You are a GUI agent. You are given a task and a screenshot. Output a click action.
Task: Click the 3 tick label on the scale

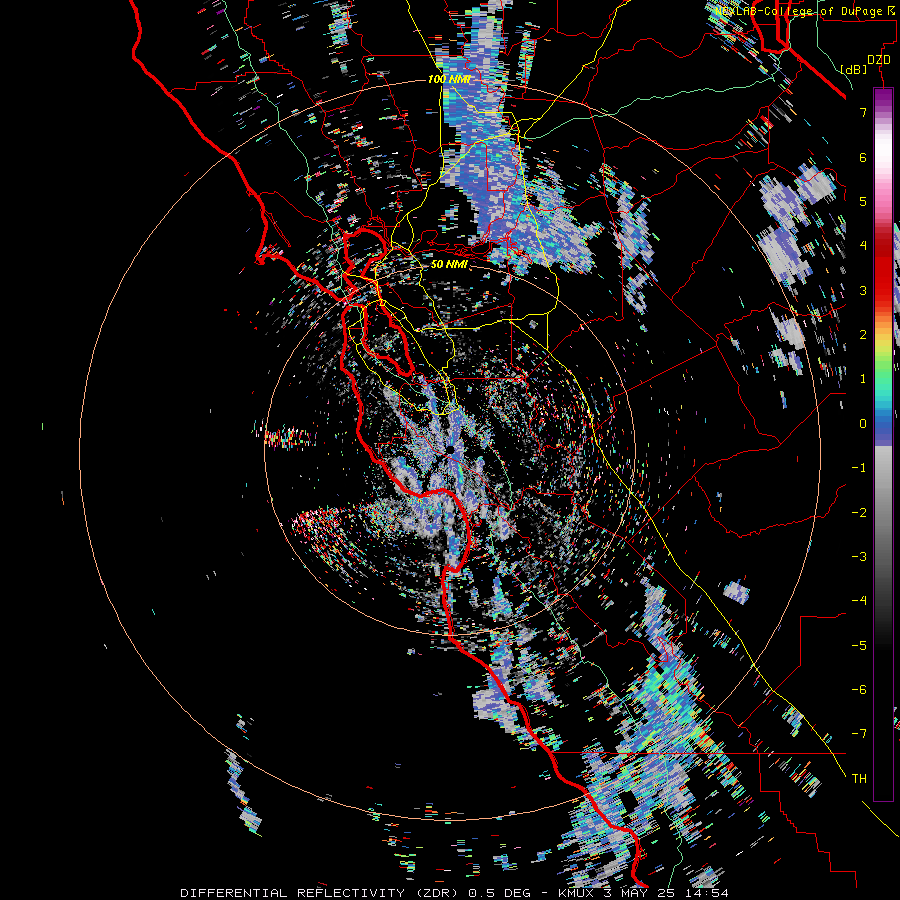coord(863,290)
